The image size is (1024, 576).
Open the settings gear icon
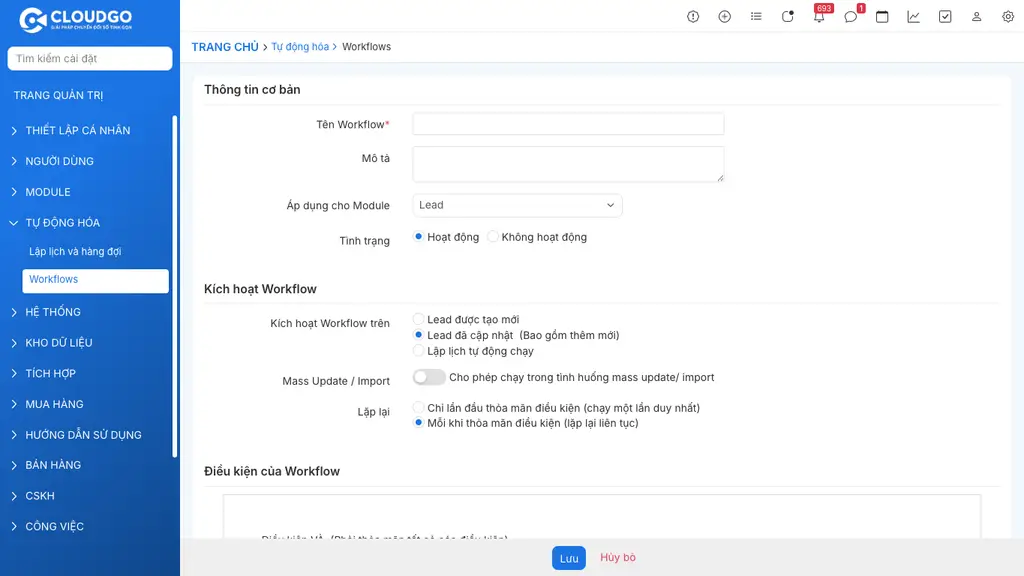1008,17
